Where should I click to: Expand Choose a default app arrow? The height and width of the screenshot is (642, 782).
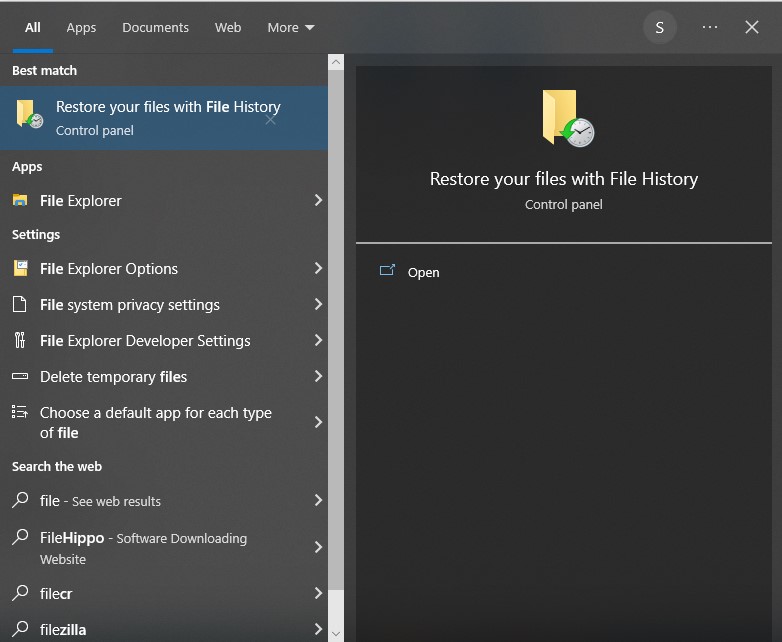[x=318, y=423]
